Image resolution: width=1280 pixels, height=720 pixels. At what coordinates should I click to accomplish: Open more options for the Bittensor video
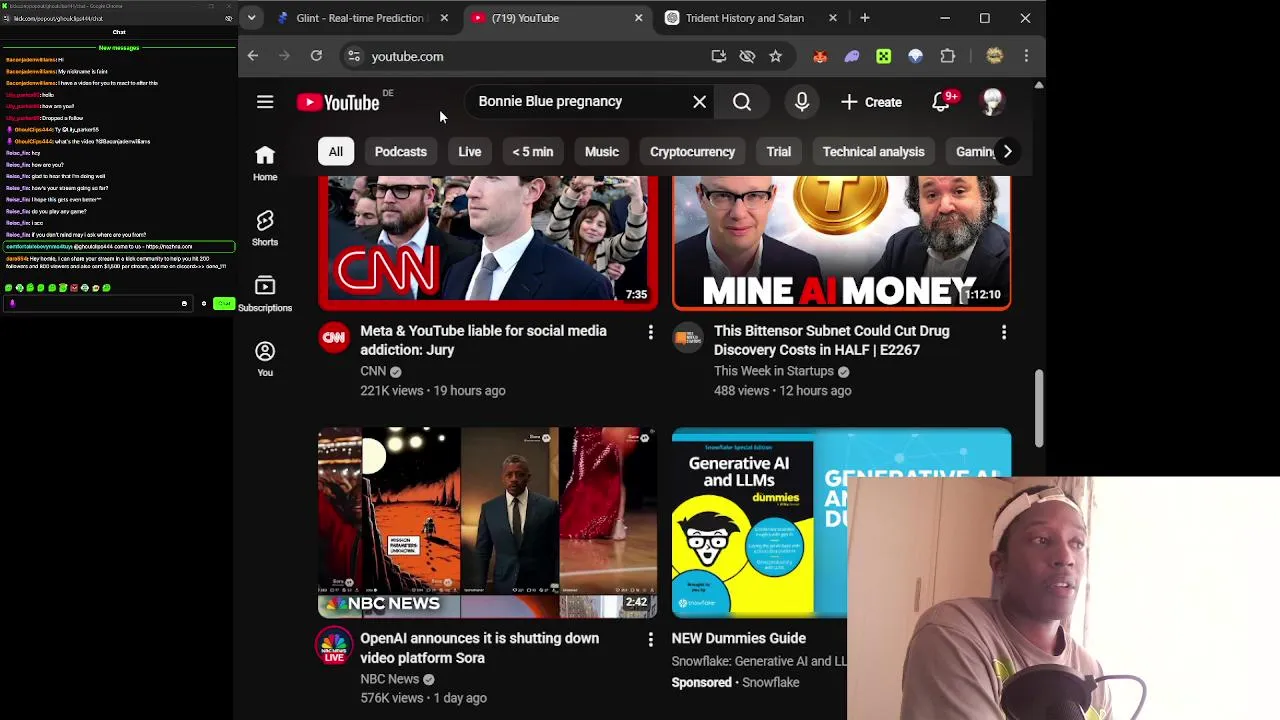click(1004, 331)
